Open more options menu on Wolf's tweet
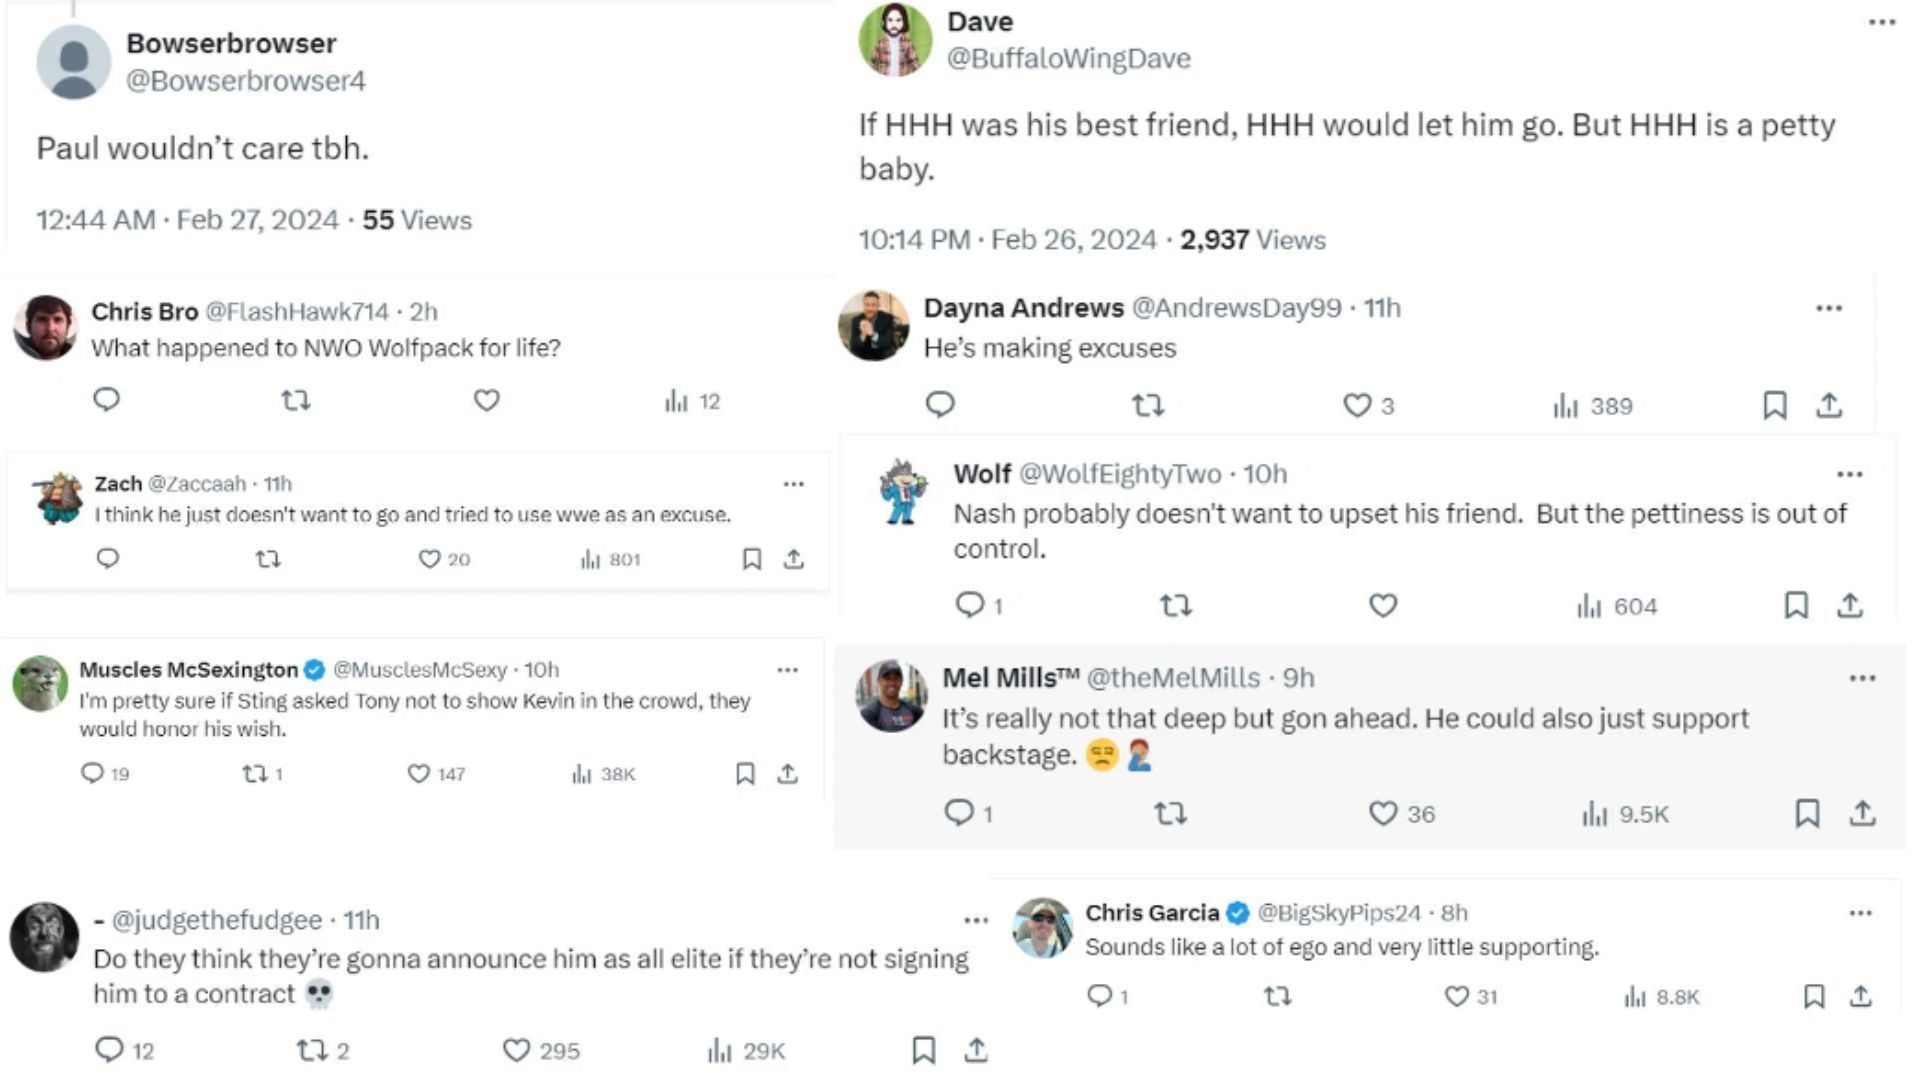 point(1849,474)
